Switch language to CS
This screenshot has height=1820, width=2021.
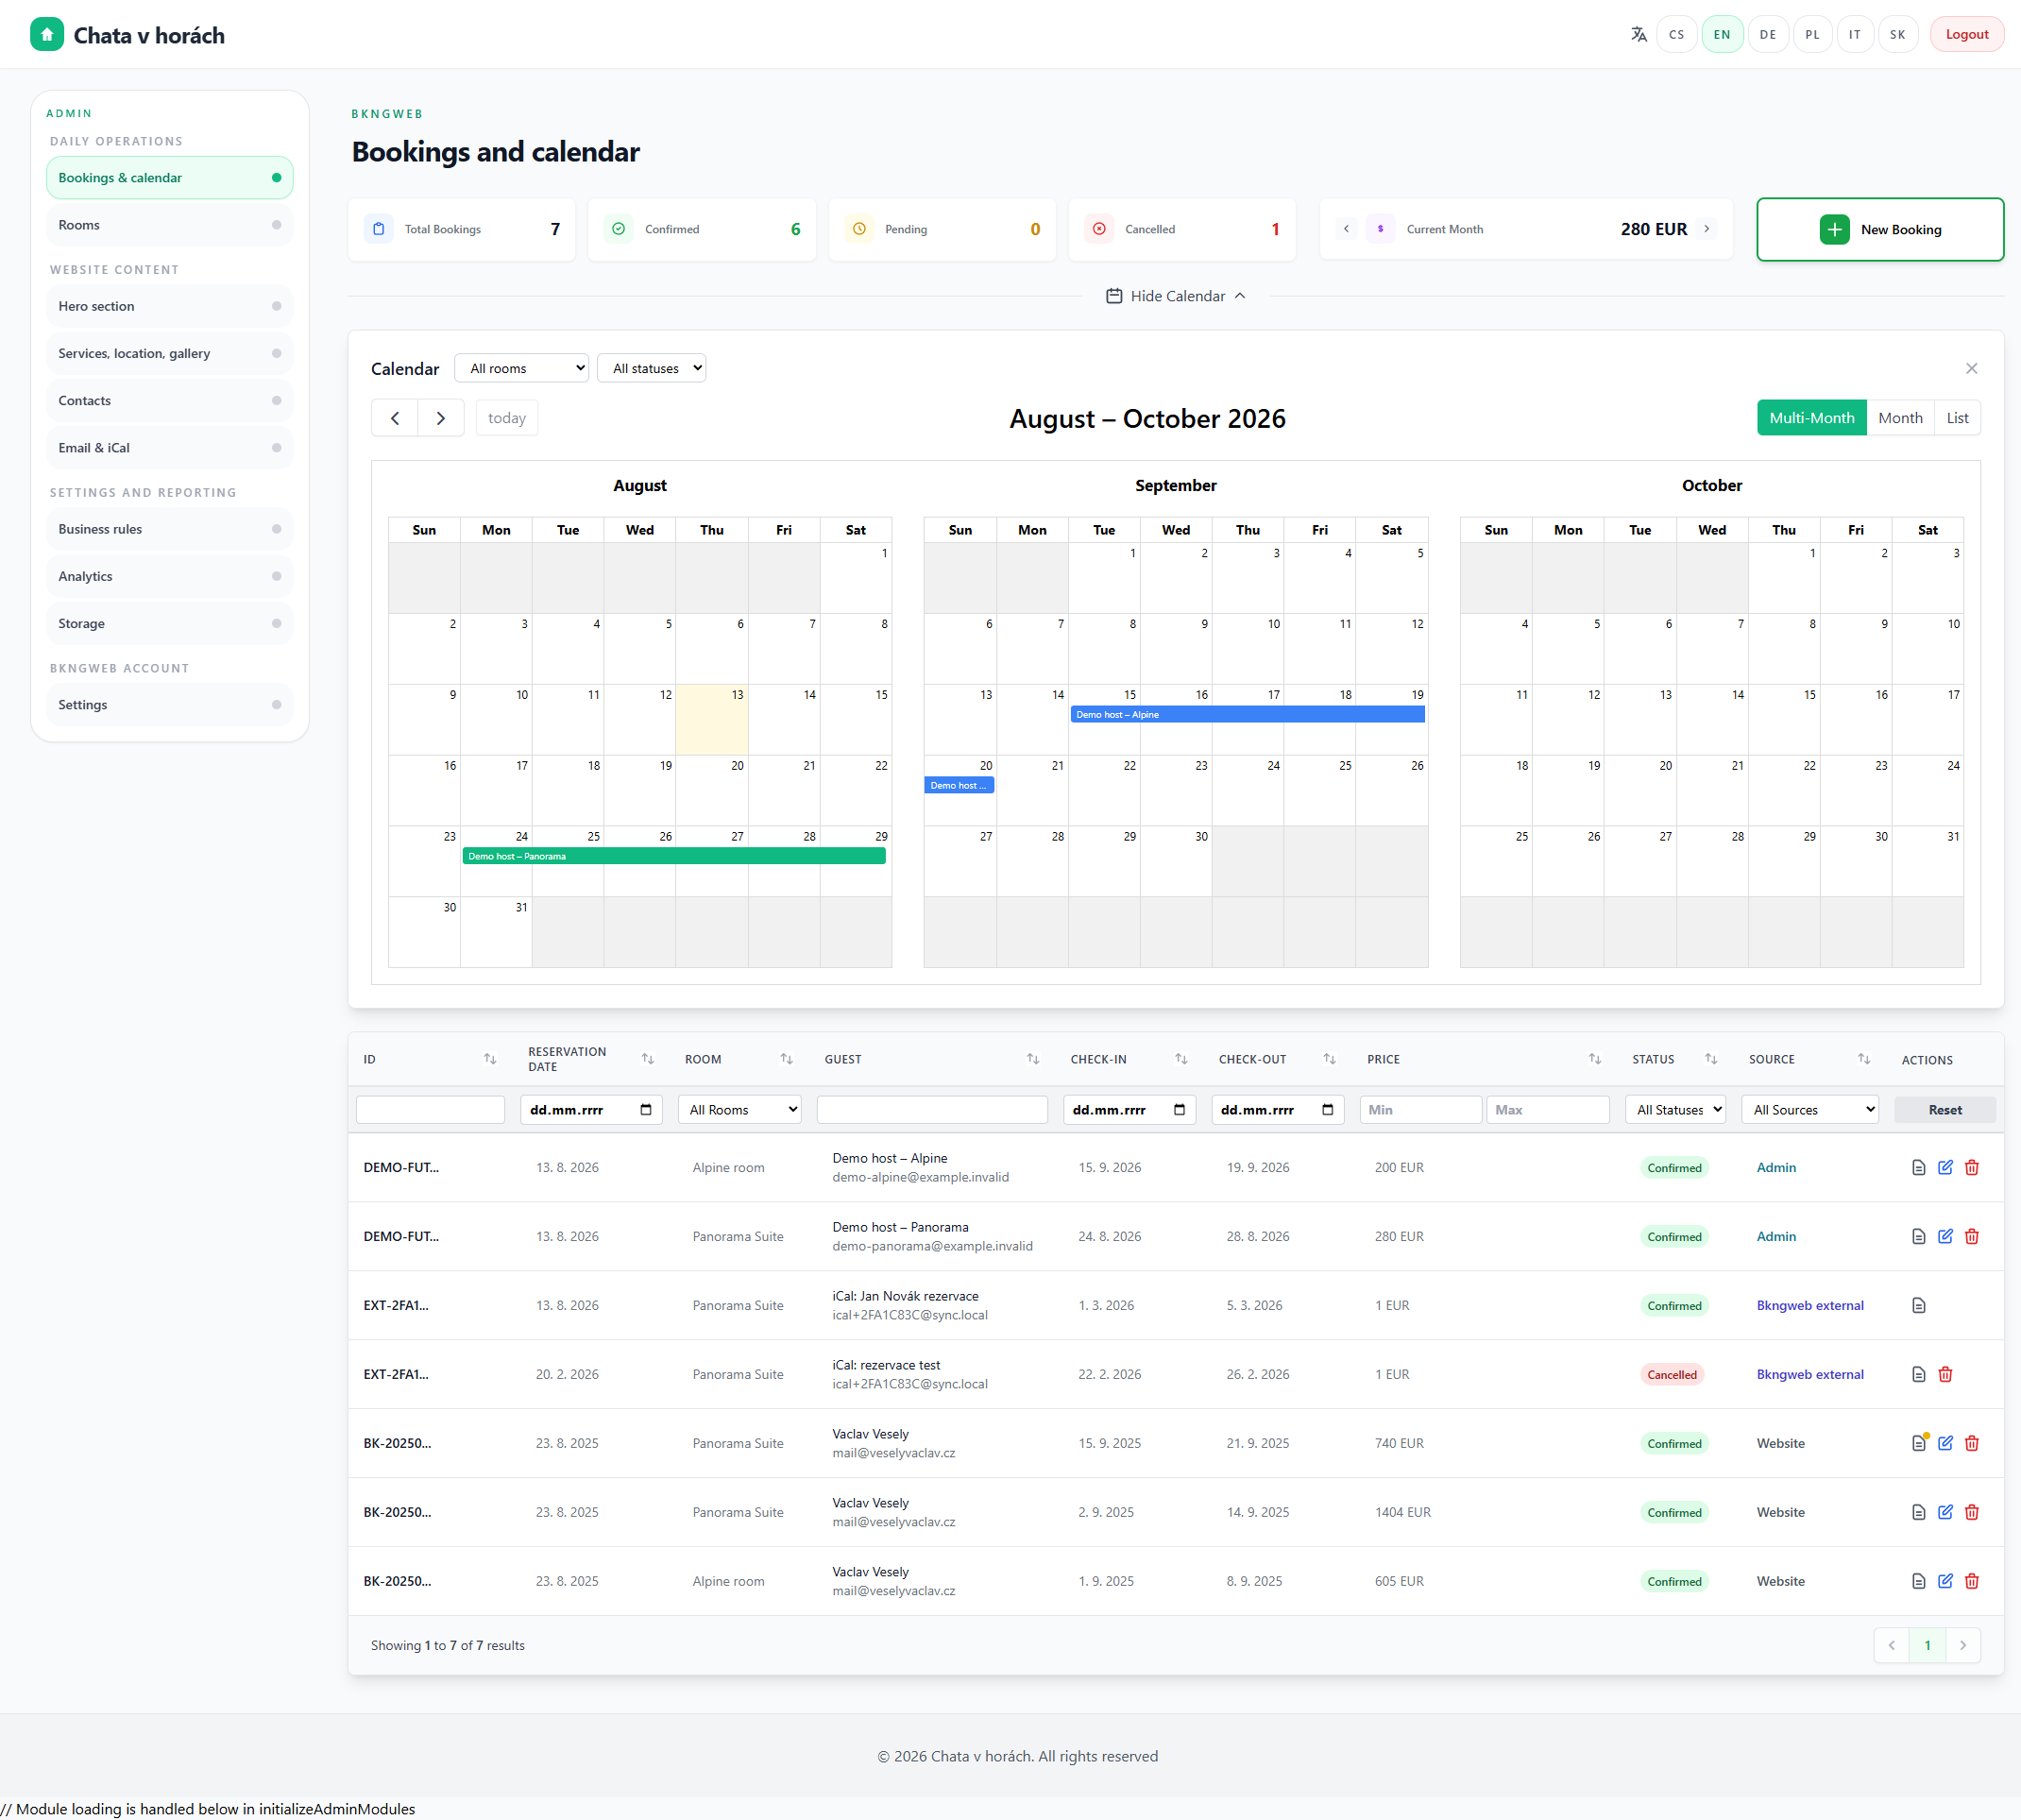1676,34
